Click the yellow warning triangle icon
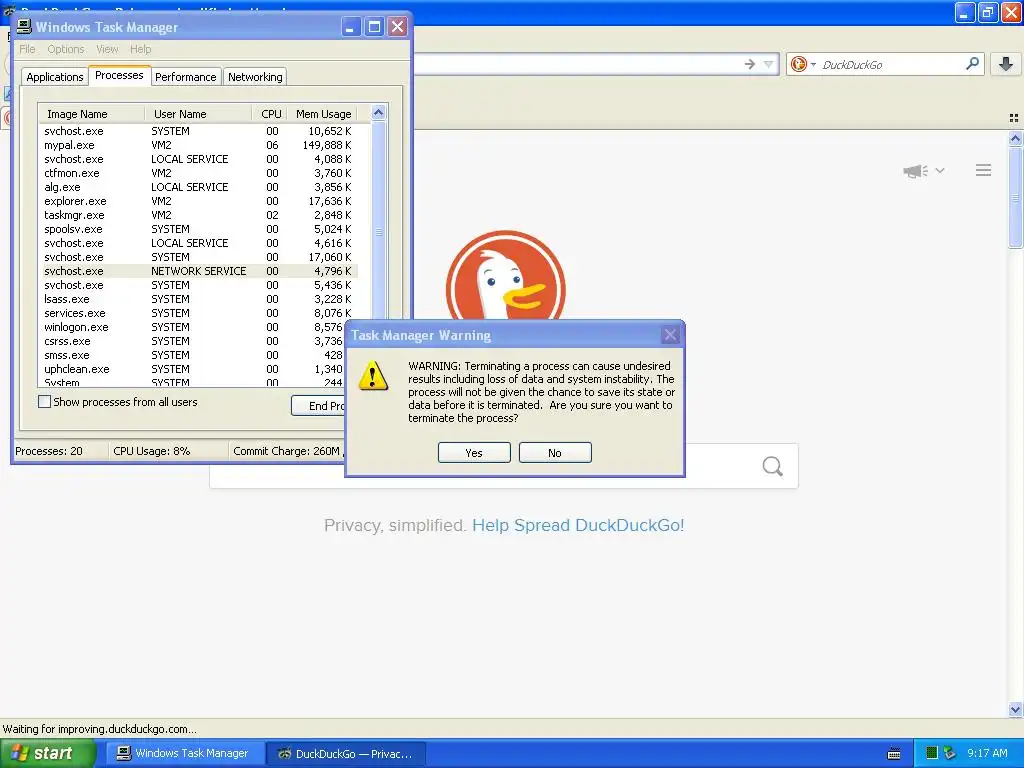Image resolution: width=1024 pixels, height=768 pixels. pos(373,377)
